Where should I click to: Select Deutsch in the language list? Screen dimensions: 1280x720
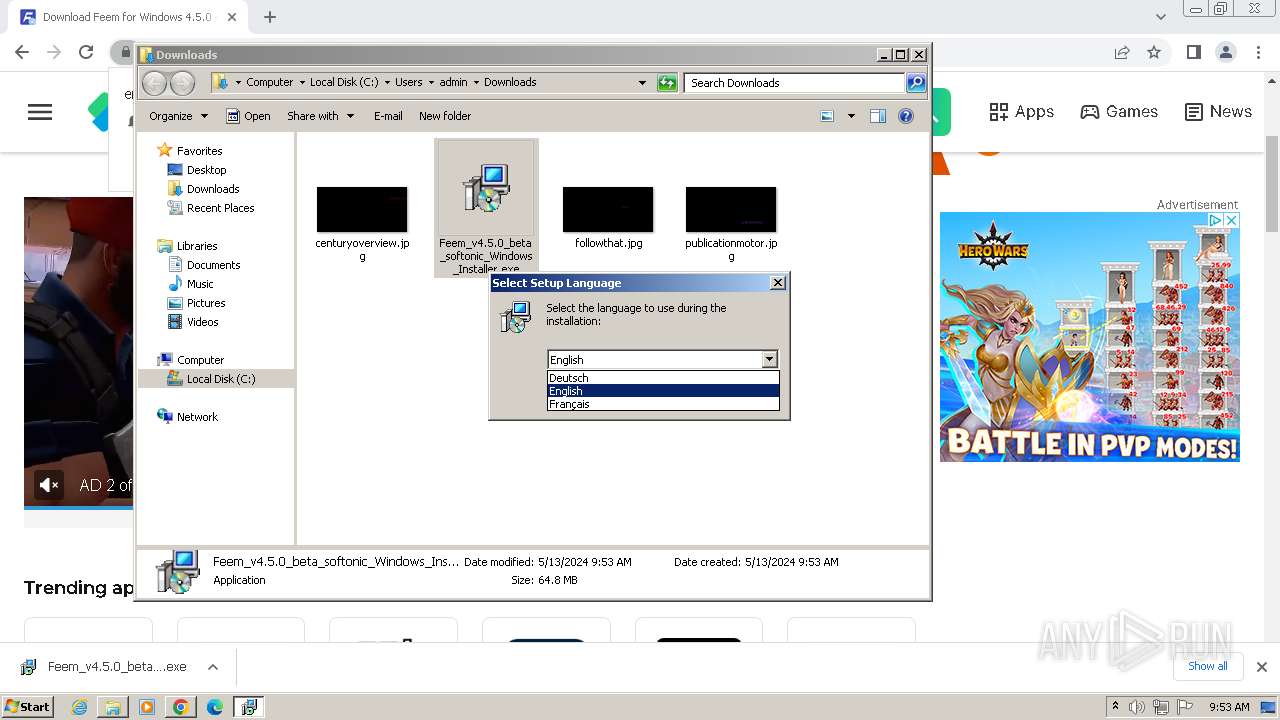663,378
